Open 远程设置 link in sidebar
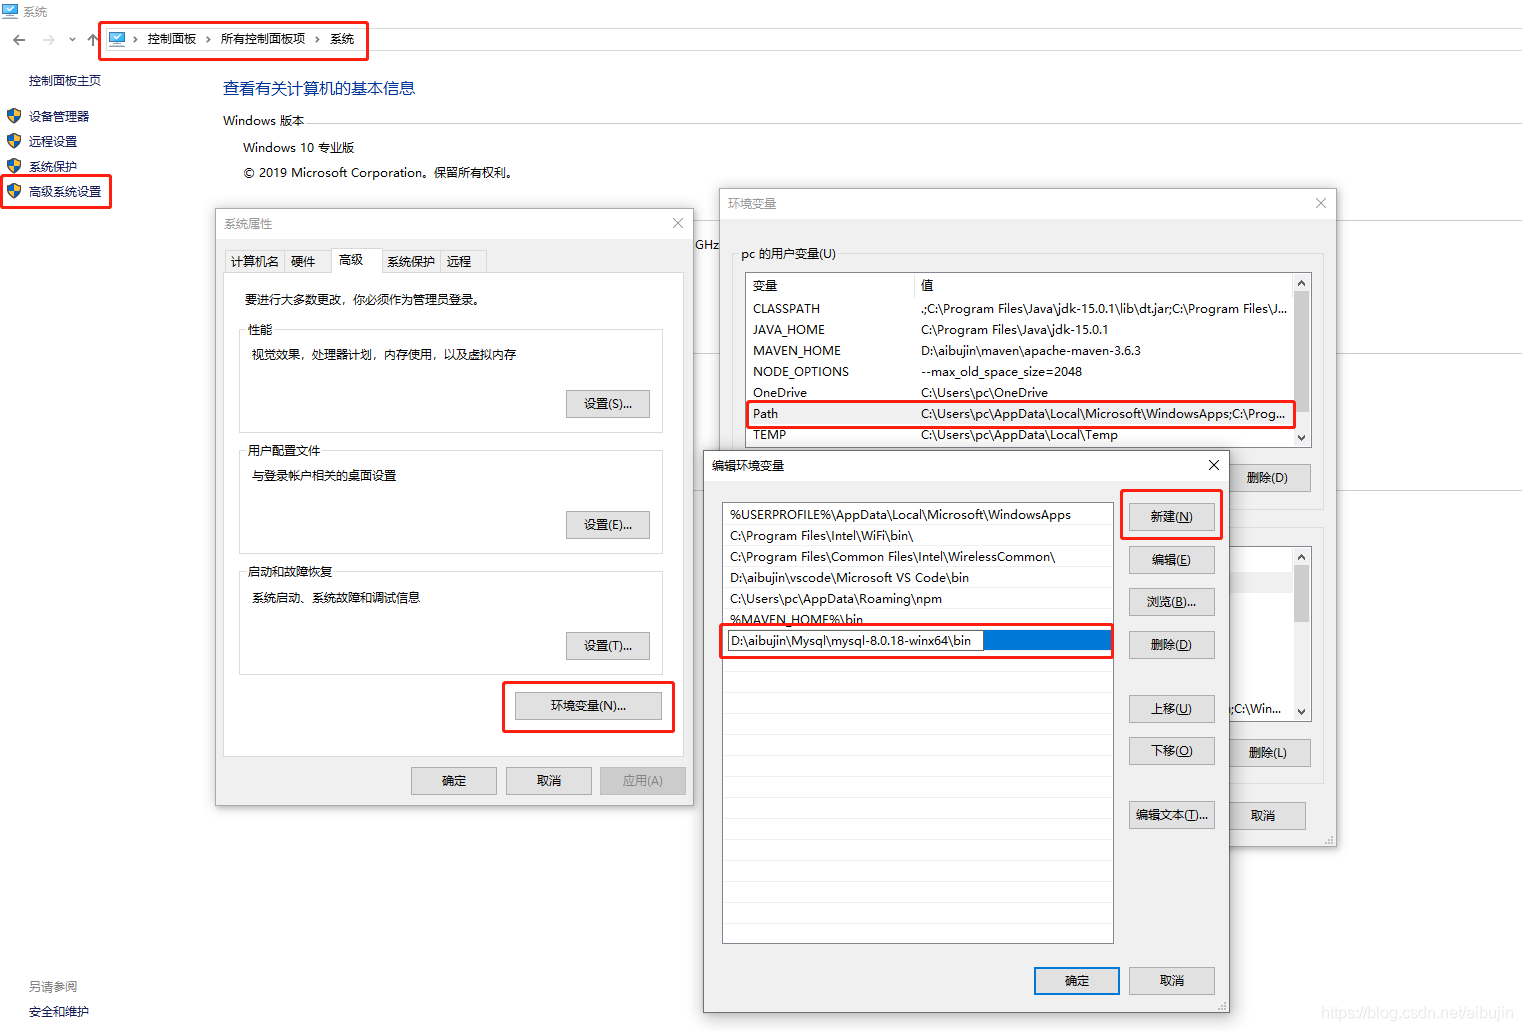This screenshot has width=1522, height=1031. [x=53, y=142]
